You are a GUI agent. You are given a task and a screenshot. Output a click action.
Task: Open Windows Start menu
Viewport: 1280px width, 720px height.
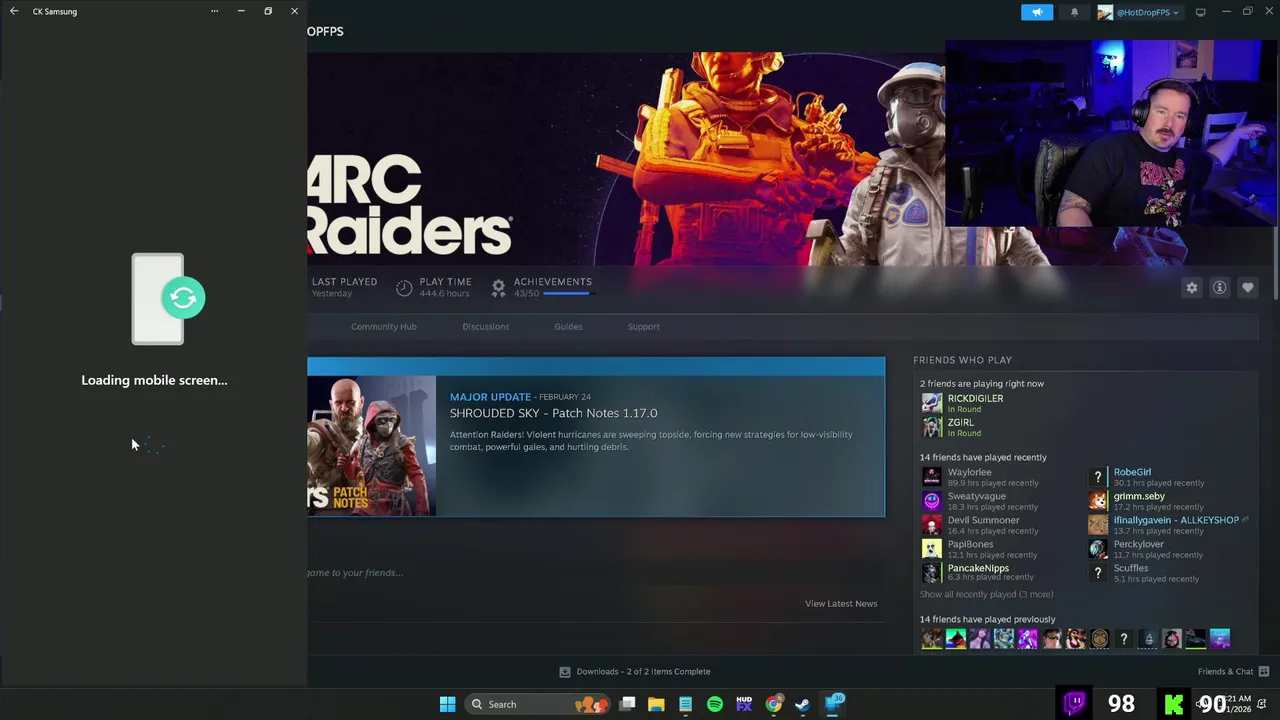tap(447, 704)
